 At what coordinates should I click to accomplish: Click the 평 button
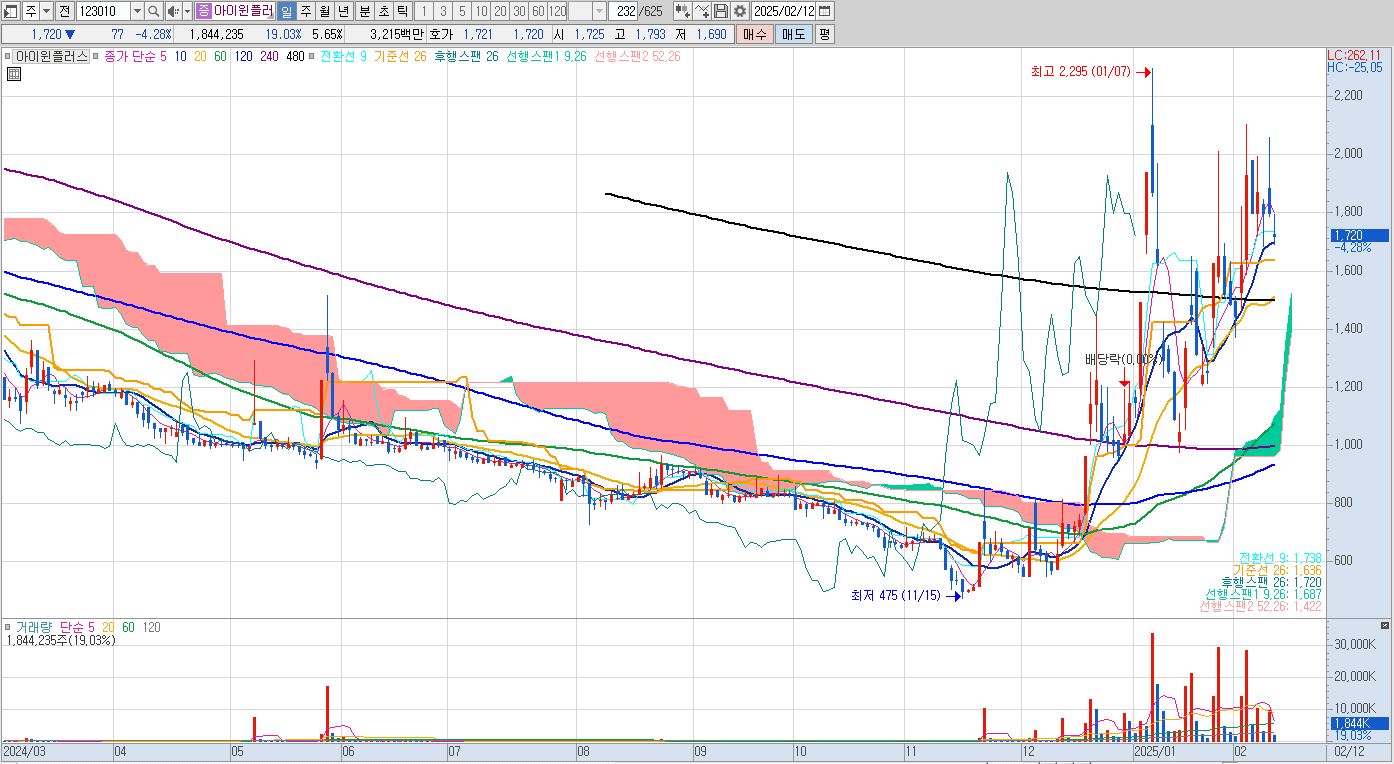(x=824, y=34)
